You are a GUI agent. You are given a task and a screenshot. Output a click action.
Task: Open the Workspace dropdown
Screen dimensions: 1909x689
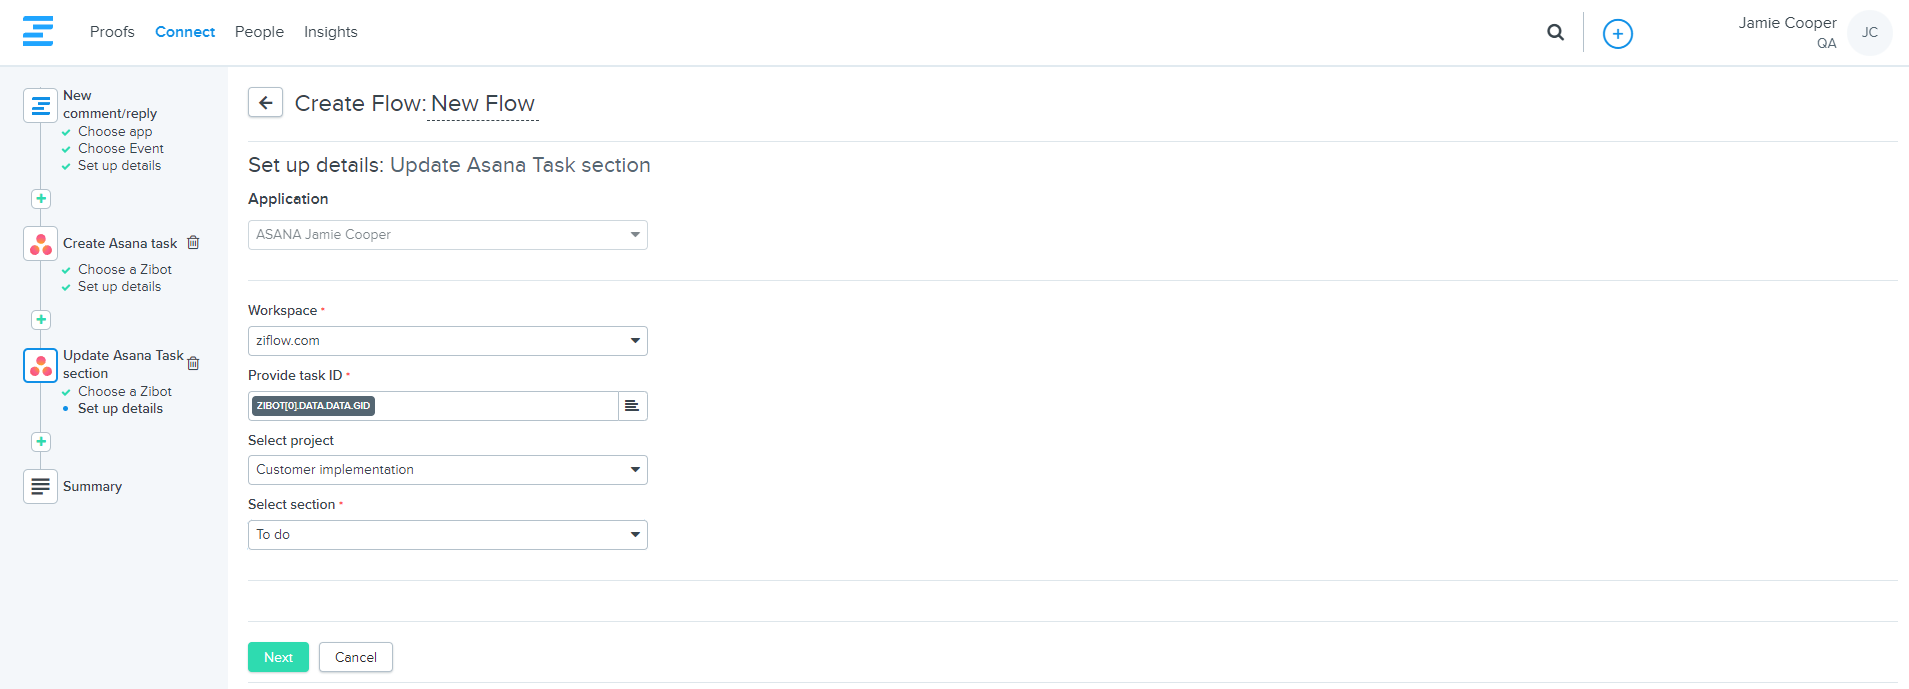(x=447, y=341)
